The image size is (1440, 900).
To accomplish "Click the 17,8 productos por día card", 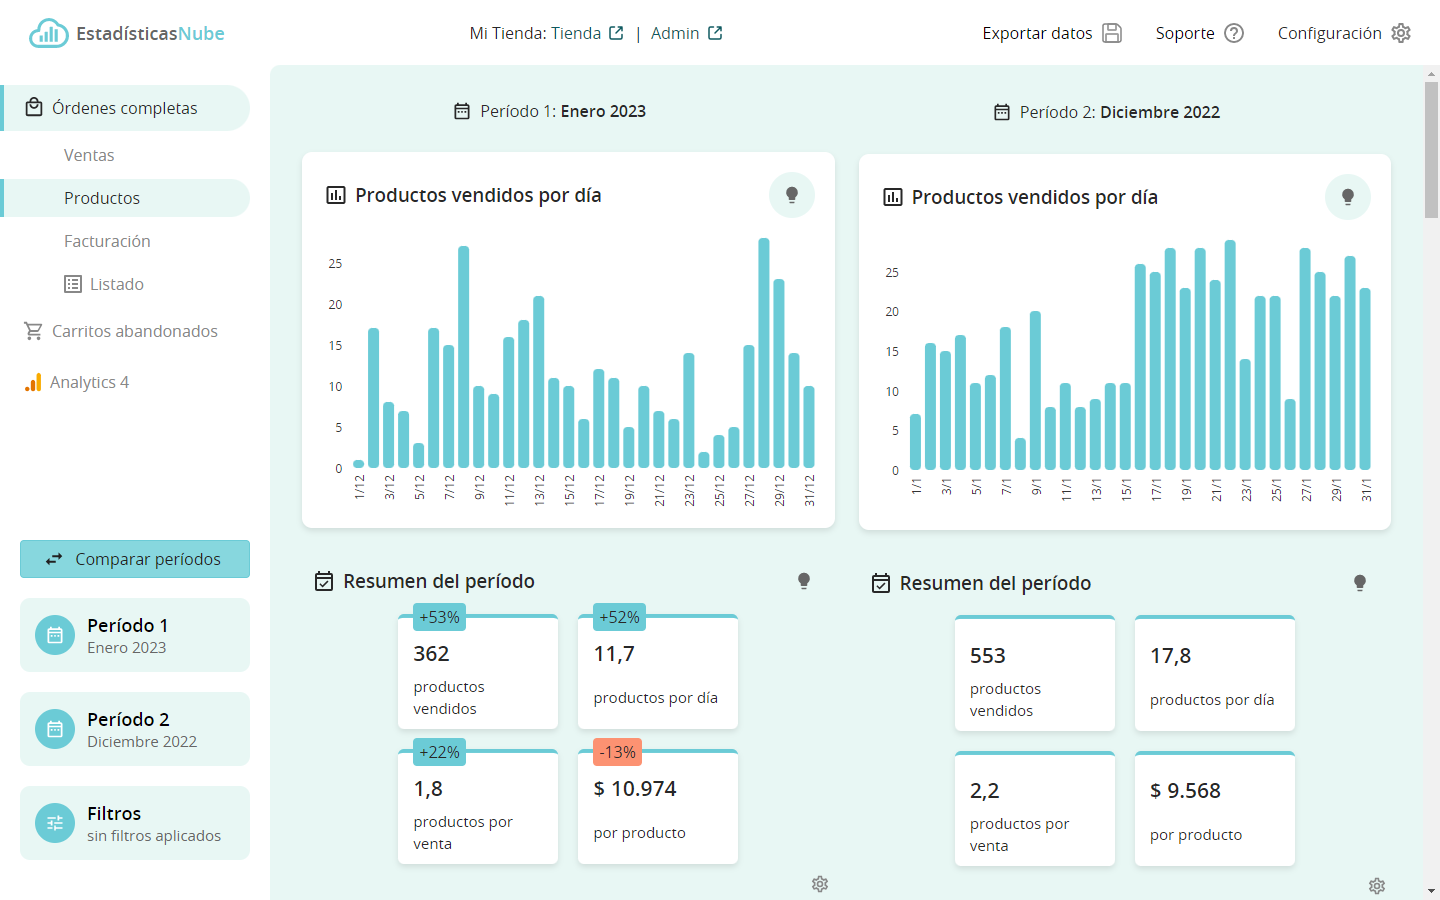I will [1215, 673].
